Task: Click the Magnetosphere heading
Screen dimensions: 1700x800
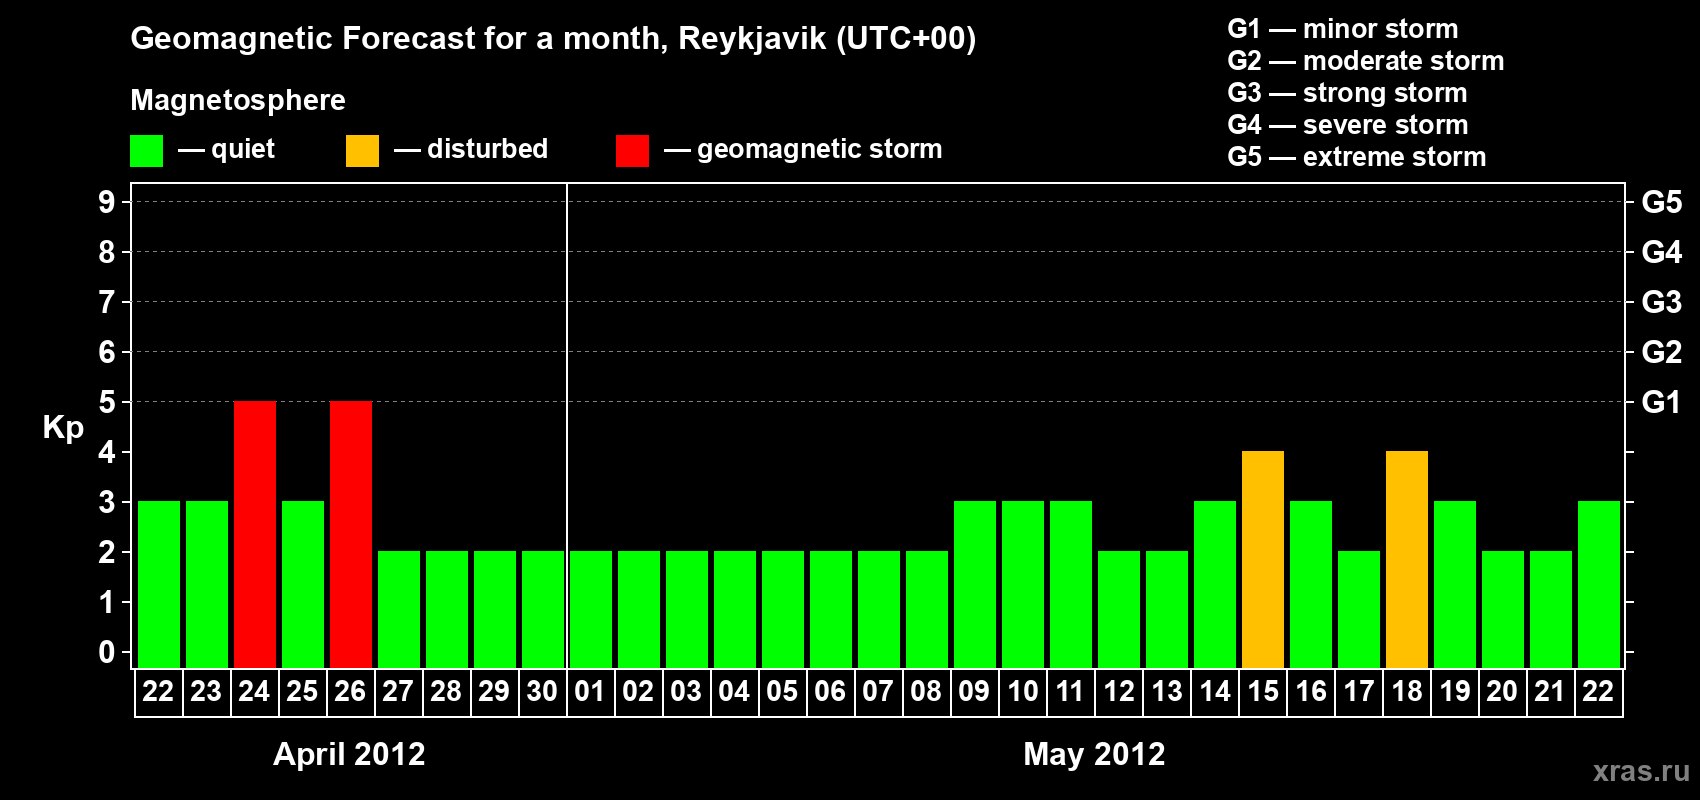Action: click(238, 100)
